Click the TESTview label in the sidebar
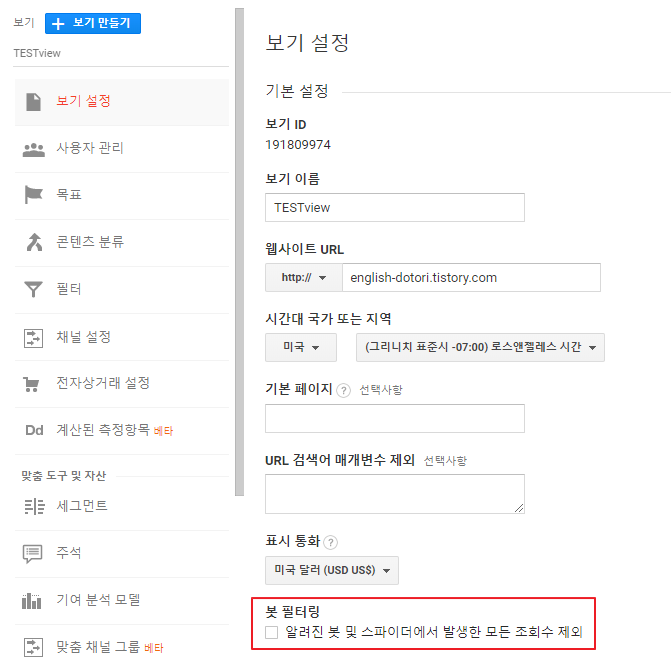 (x=37, y=53)
